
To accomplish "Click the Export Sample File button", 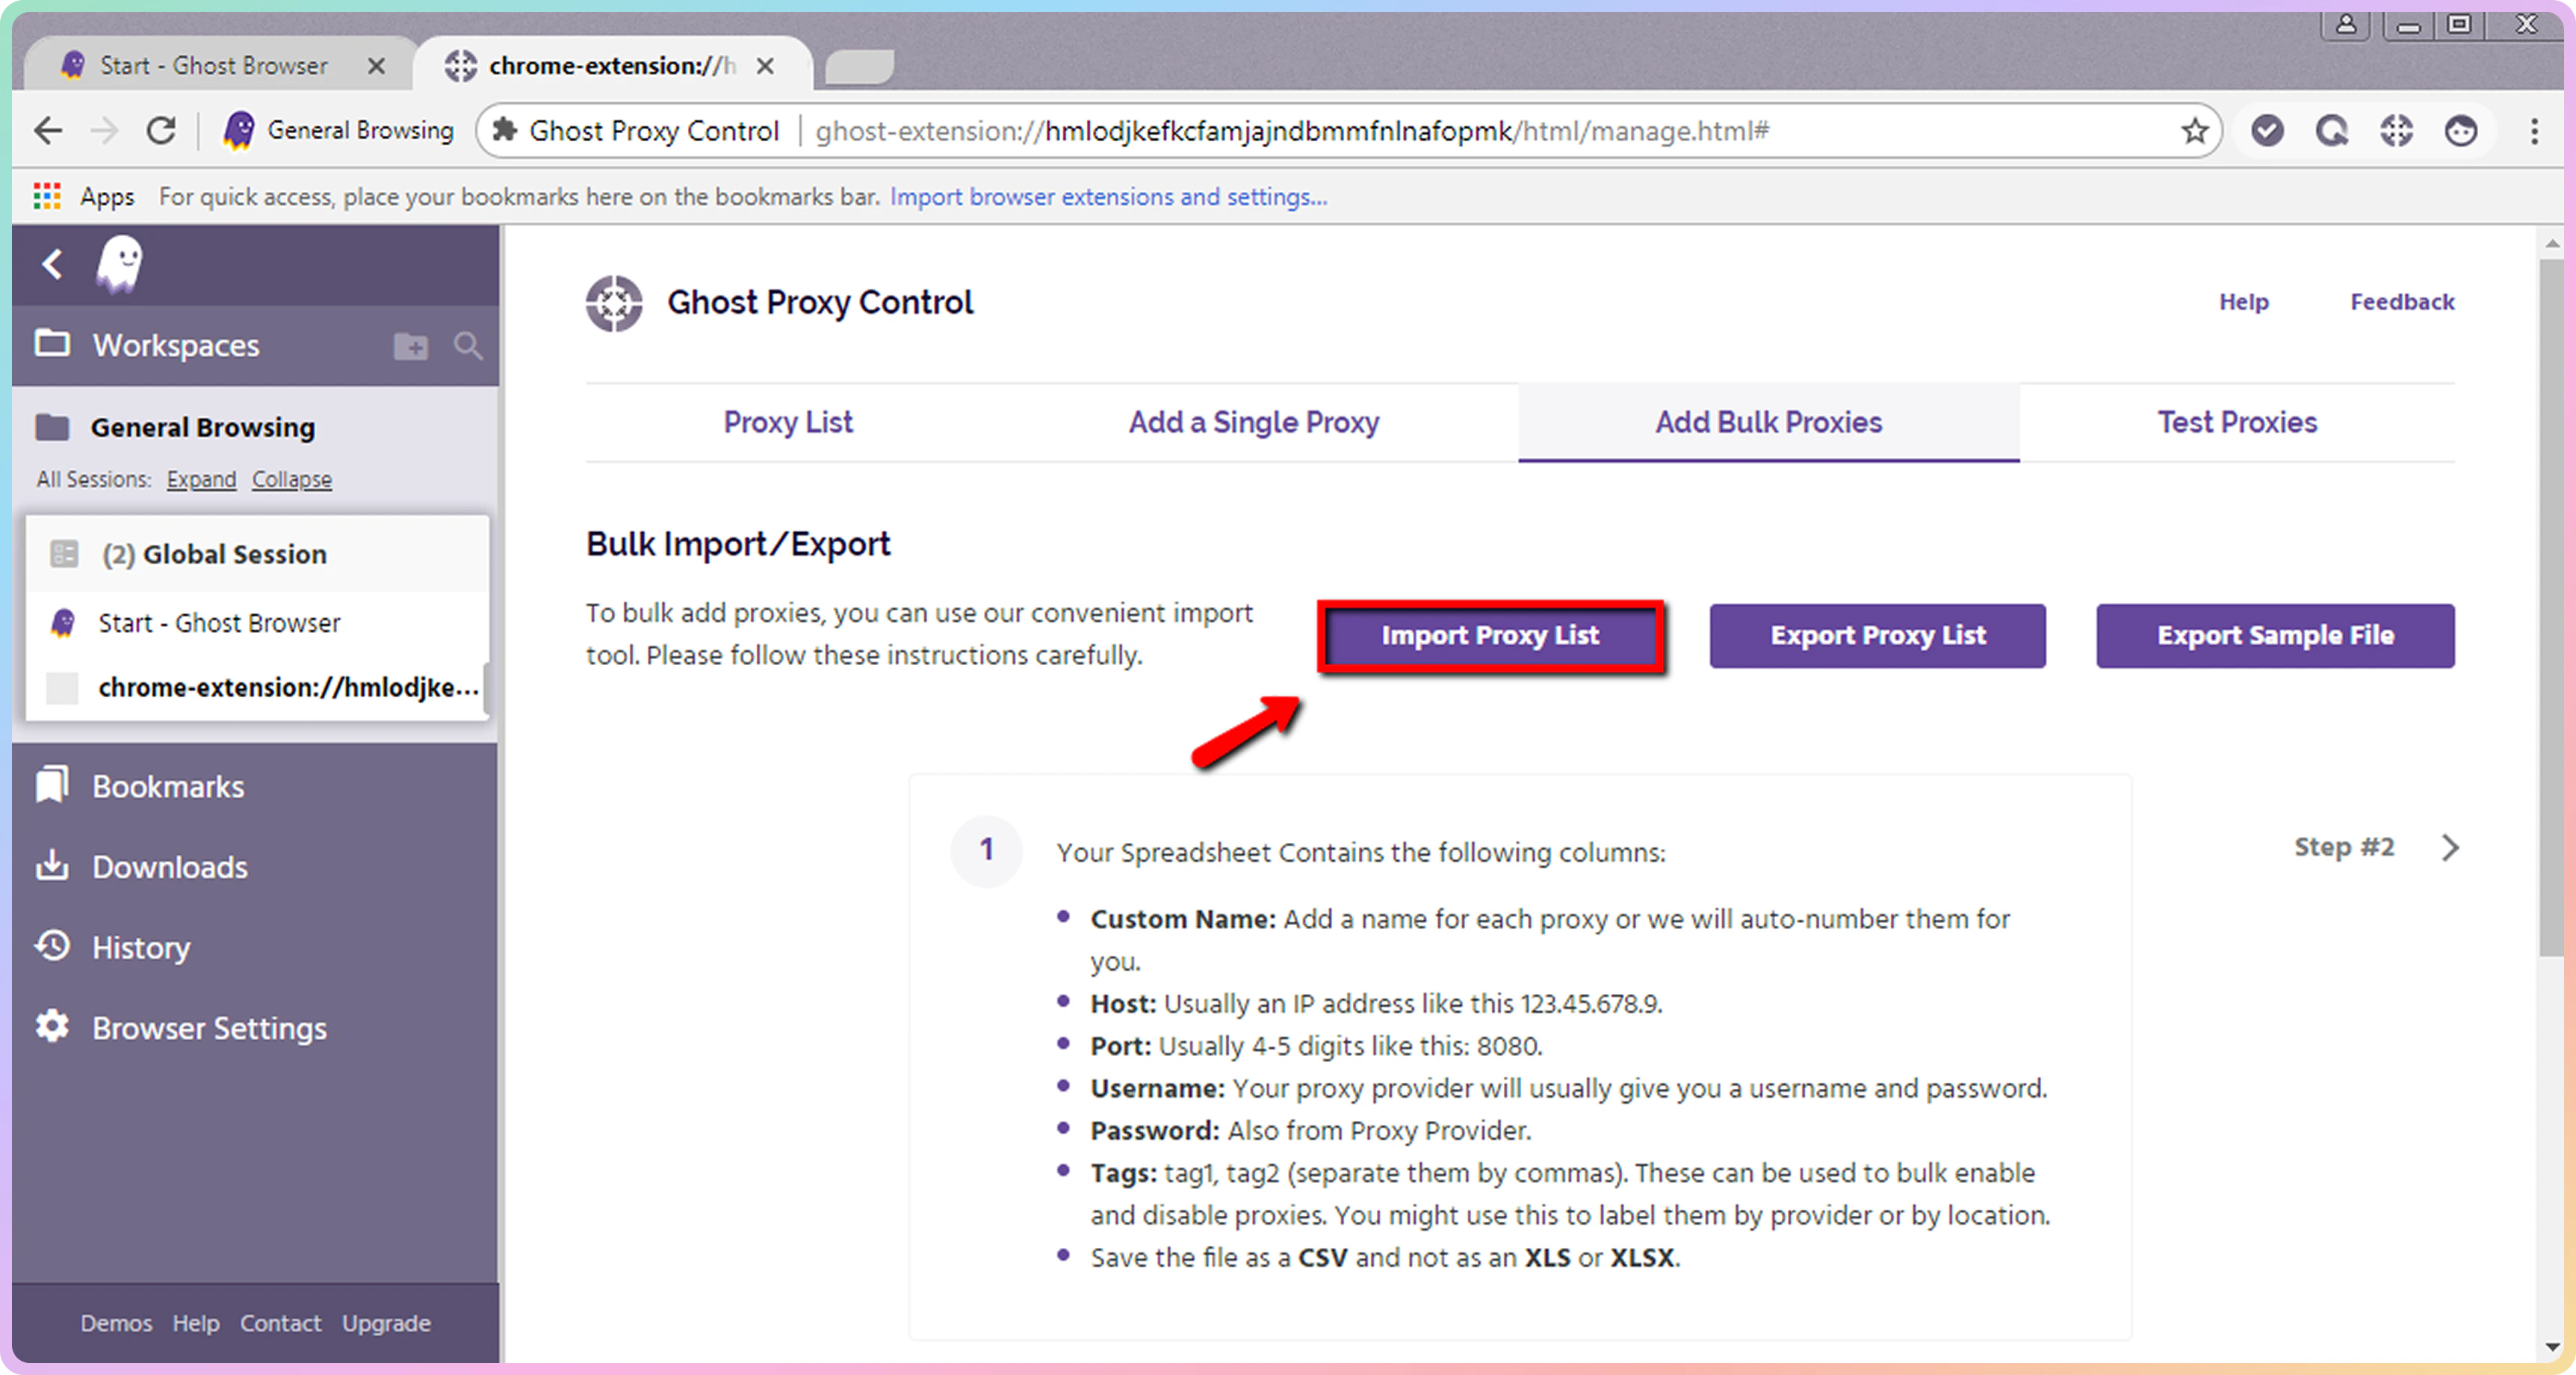I will tap(2274, 636).
